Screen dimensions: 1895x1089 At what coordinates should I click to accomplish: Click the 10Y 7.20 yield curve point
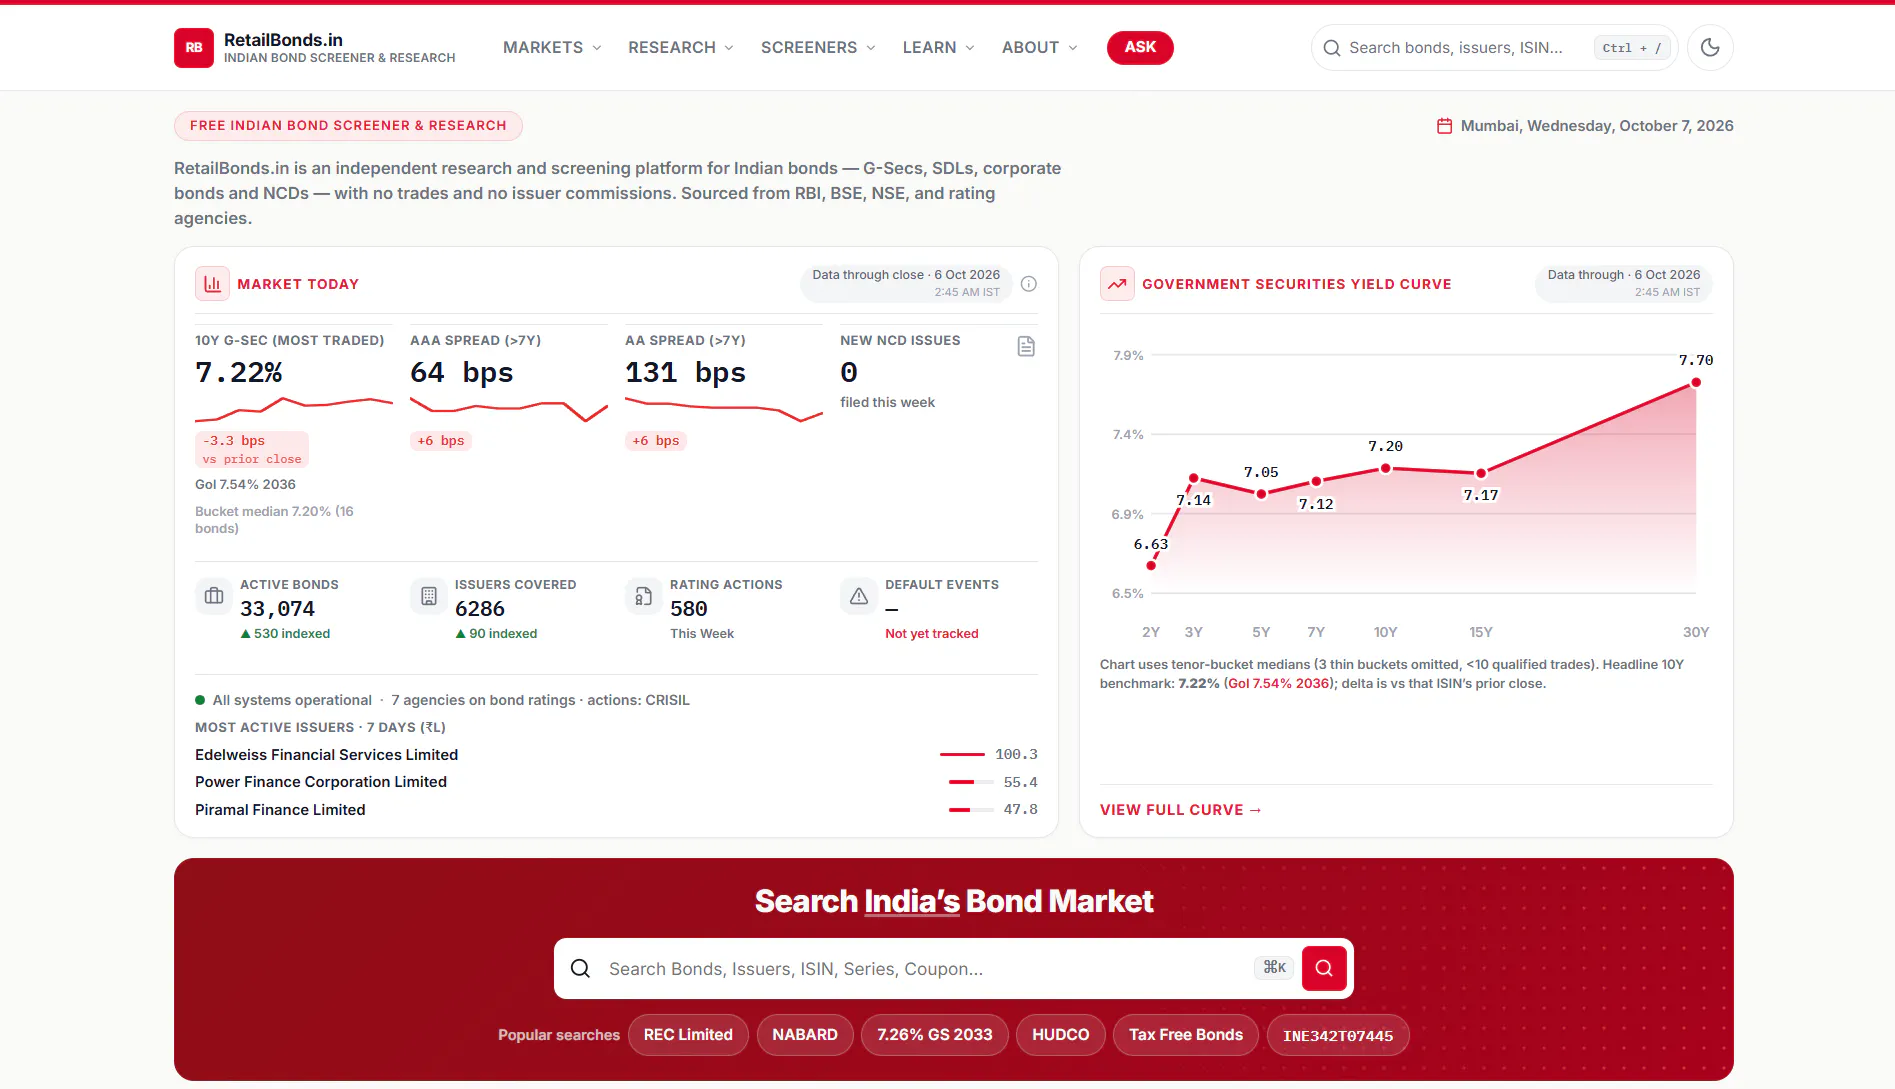point(1385,468)
